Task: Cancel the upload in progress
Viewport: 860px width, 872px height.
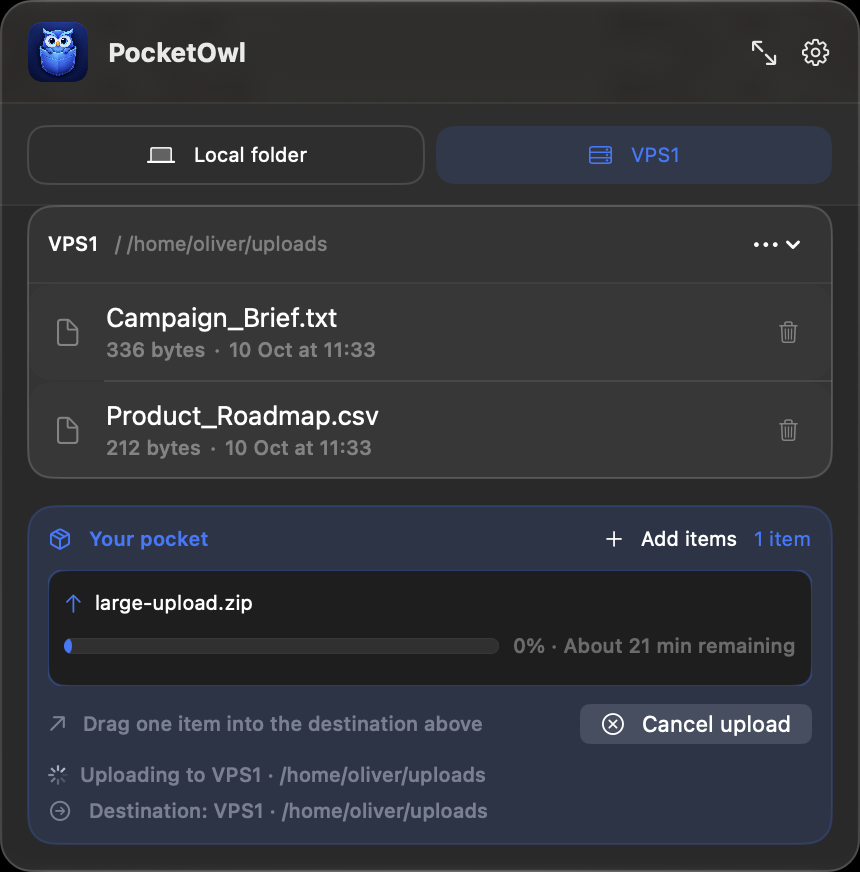Action: coord(695,724)
